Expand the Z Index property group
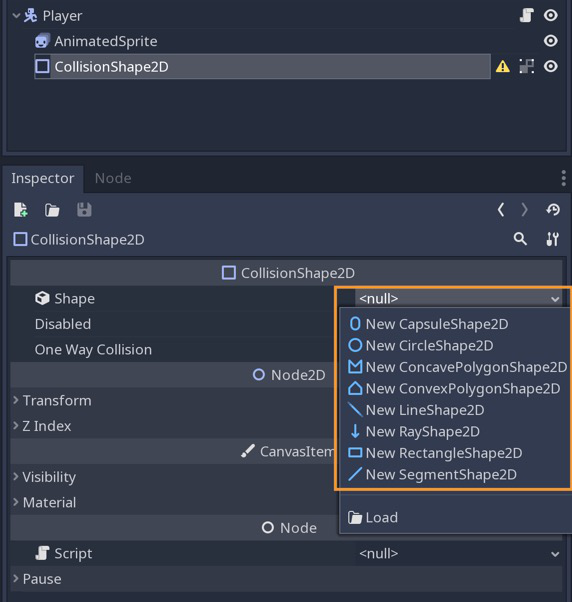The image size is (572, 602). click(x=15, y=426)
